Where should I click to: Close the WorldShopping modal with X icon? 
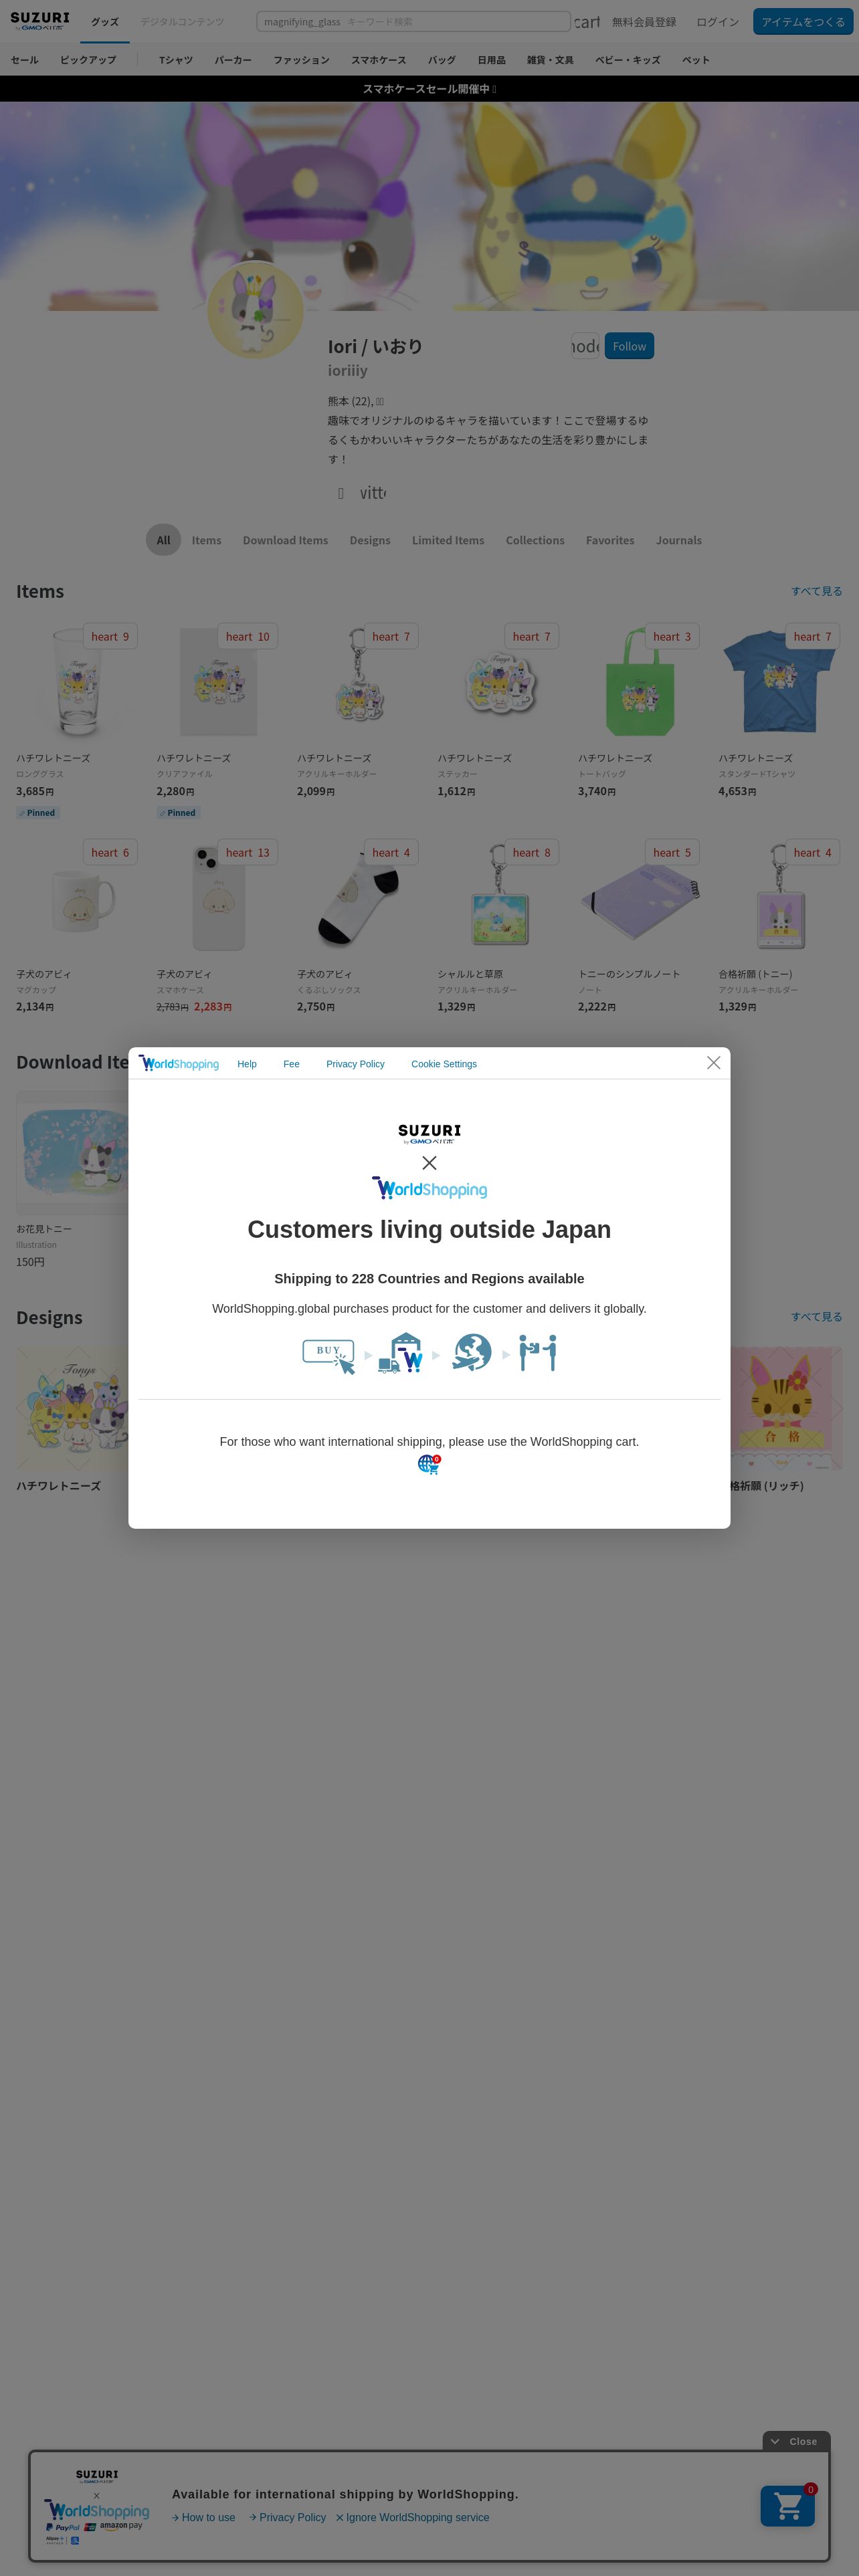pyautogui.click(x=713, y=1062)
